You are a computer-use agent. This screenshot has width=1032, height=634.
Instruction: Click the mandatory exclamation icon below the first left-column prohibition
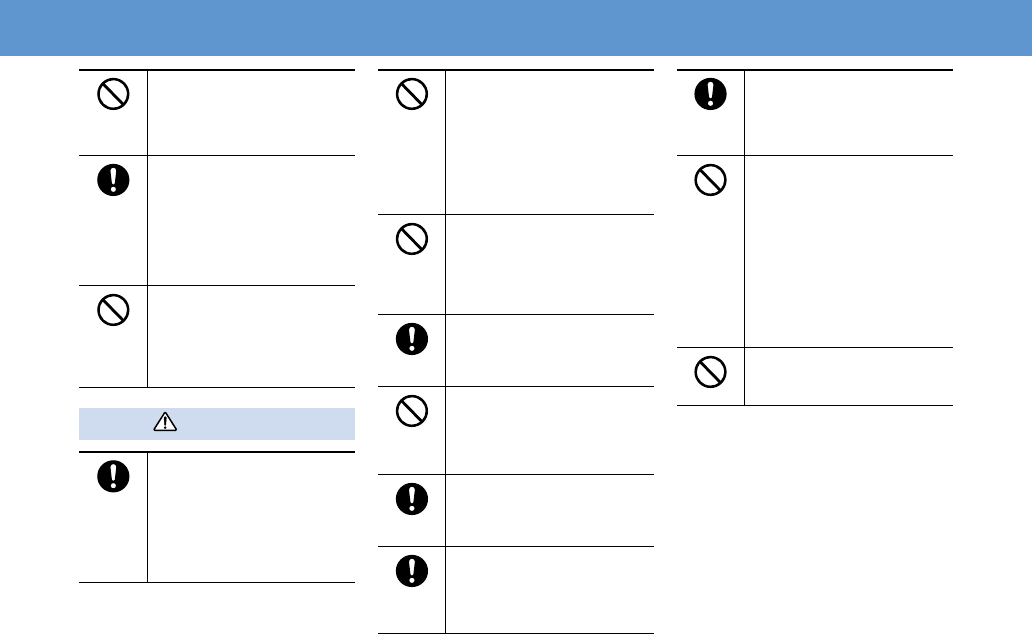click(113, 180)
